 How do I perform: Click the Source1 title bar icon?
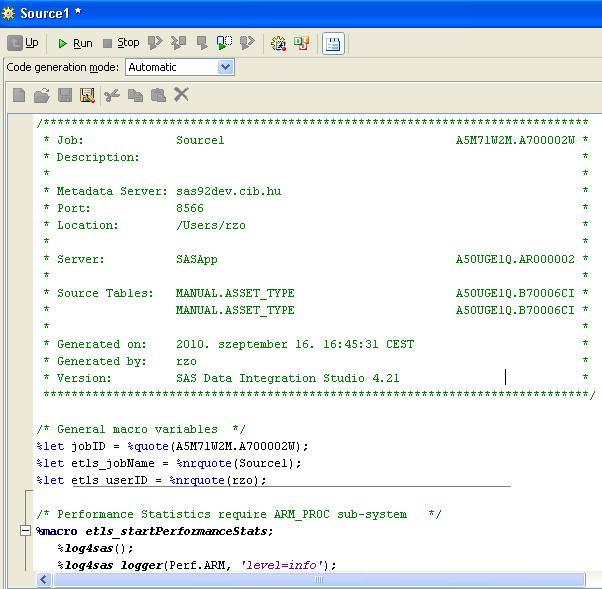(x=8, y=13)
